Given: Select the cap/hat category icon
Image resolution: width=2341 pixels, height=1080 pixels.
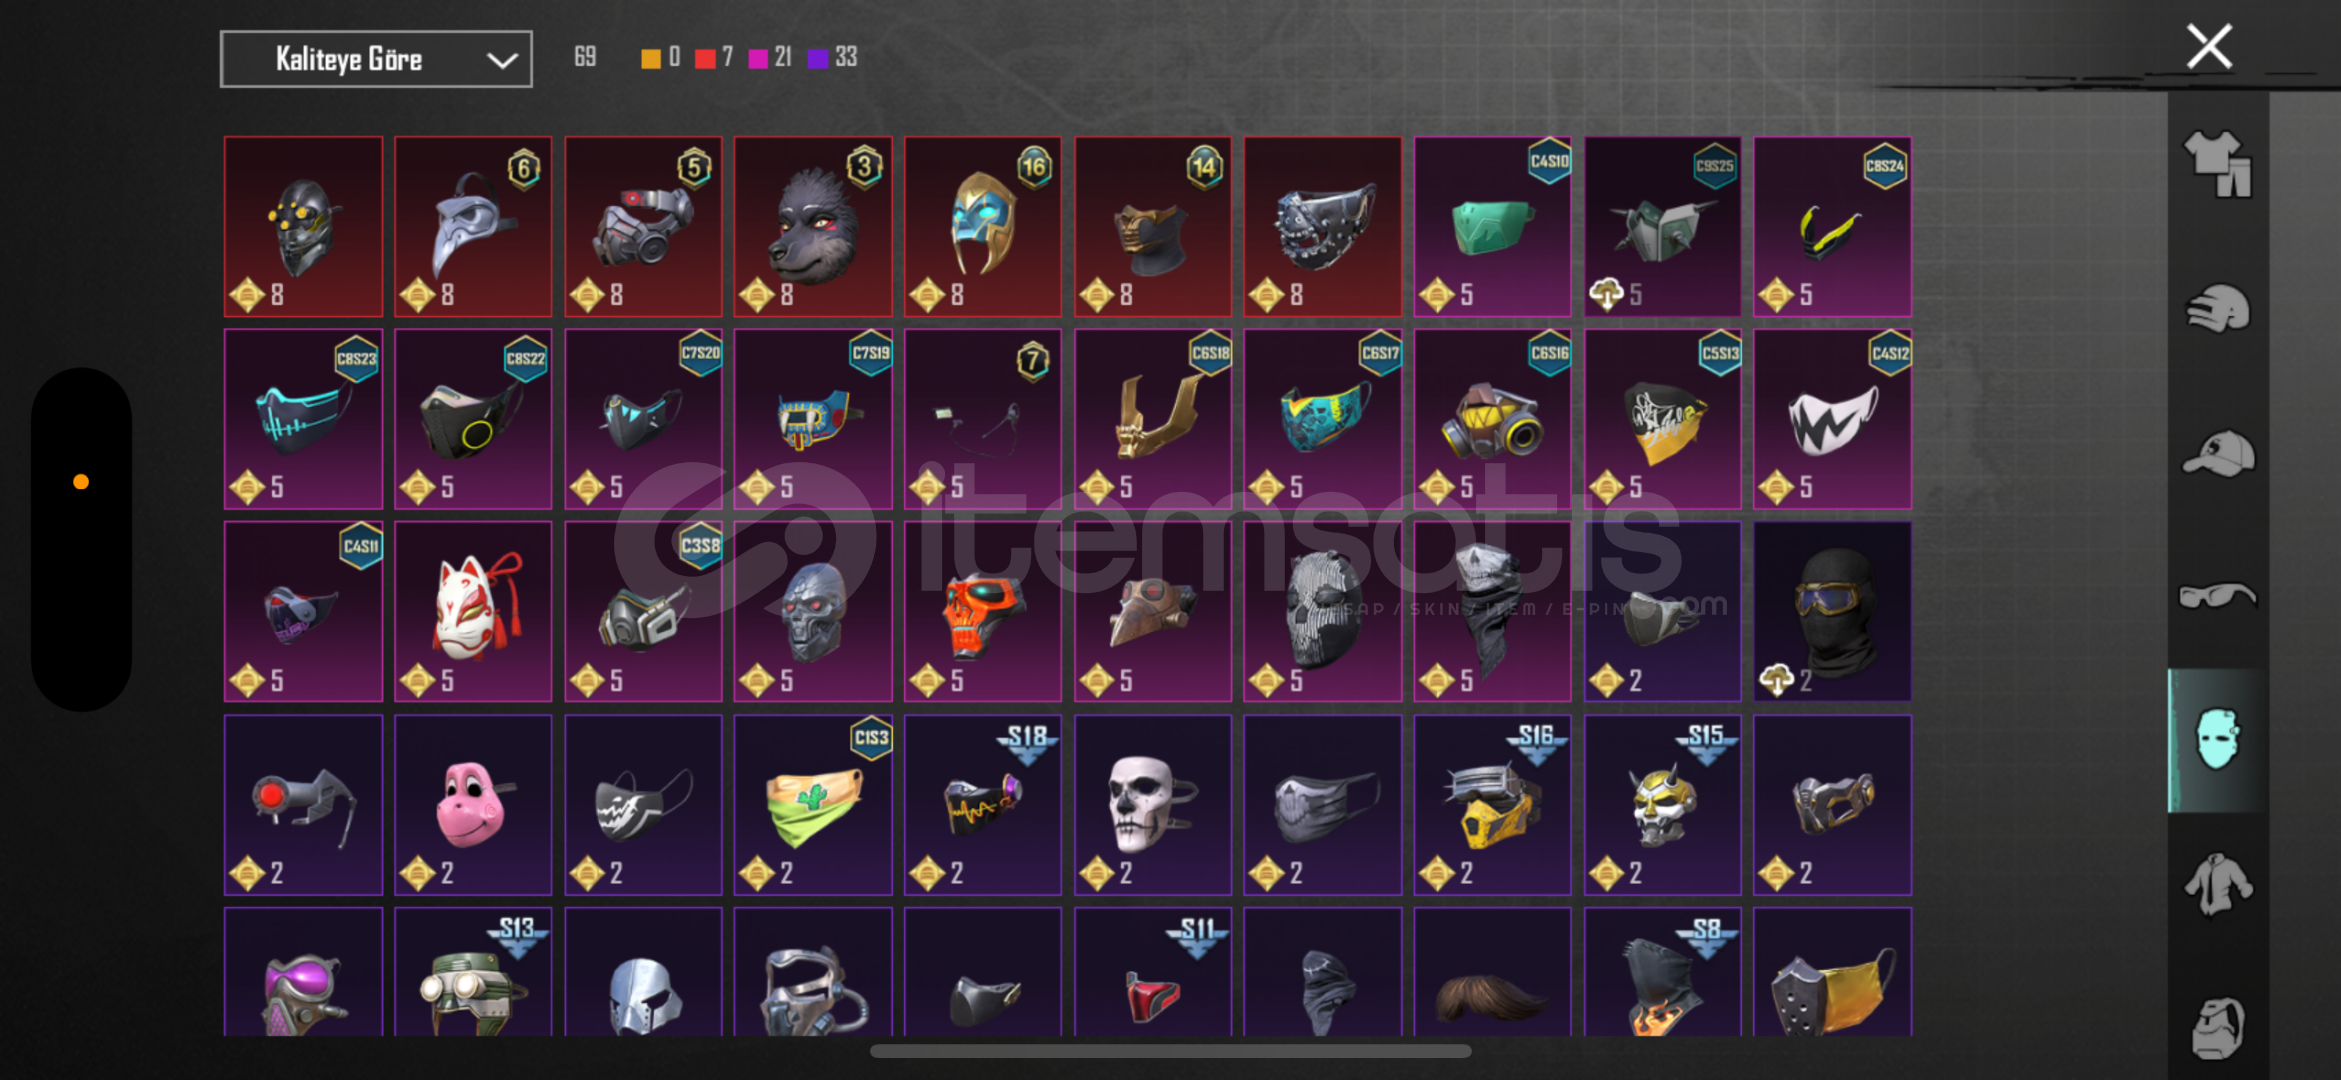Looking at the screenshot, I should [2217, 452].
